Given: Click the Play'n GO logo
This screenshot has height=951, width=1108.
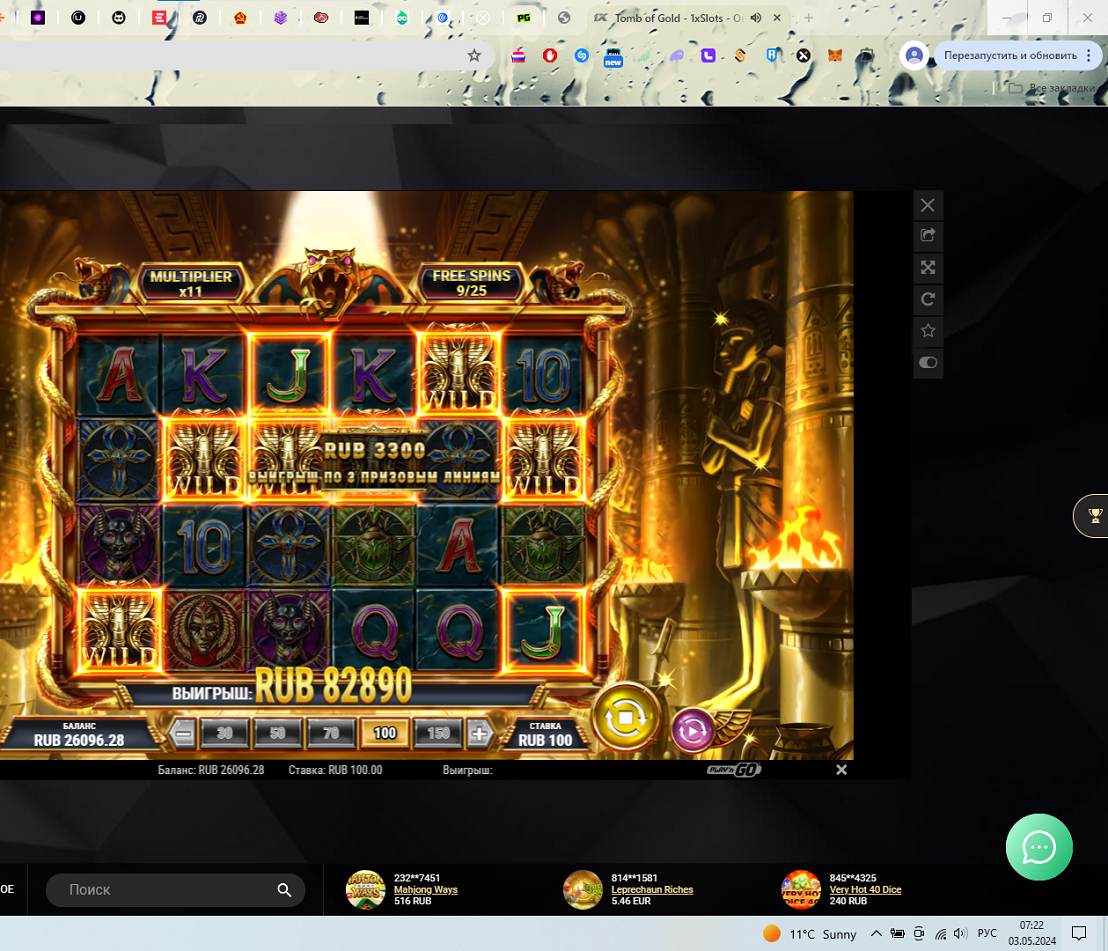Looking at the screenshot, I should point(734,770).
